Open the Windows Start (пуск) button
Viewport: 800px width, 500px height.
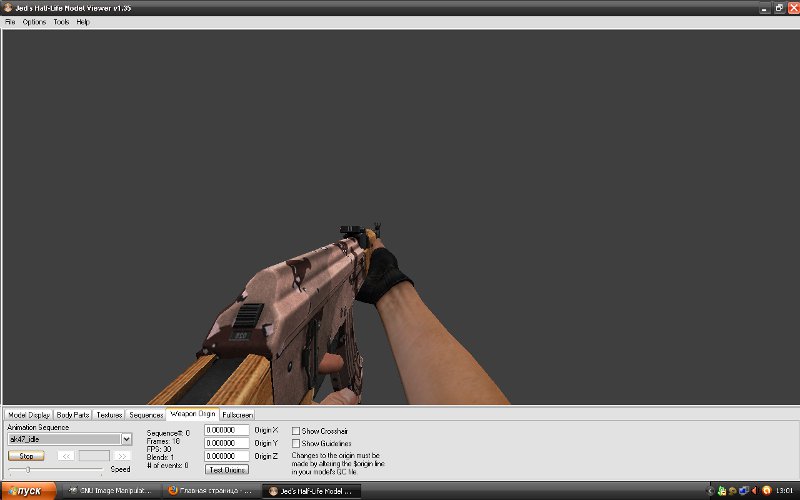pos(29,491)
